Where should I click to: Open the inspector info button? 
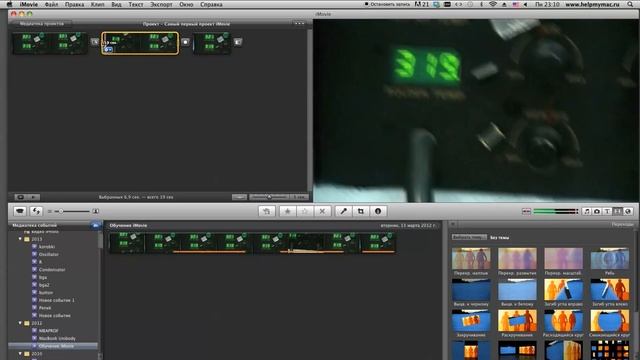(x=378, y=211)
